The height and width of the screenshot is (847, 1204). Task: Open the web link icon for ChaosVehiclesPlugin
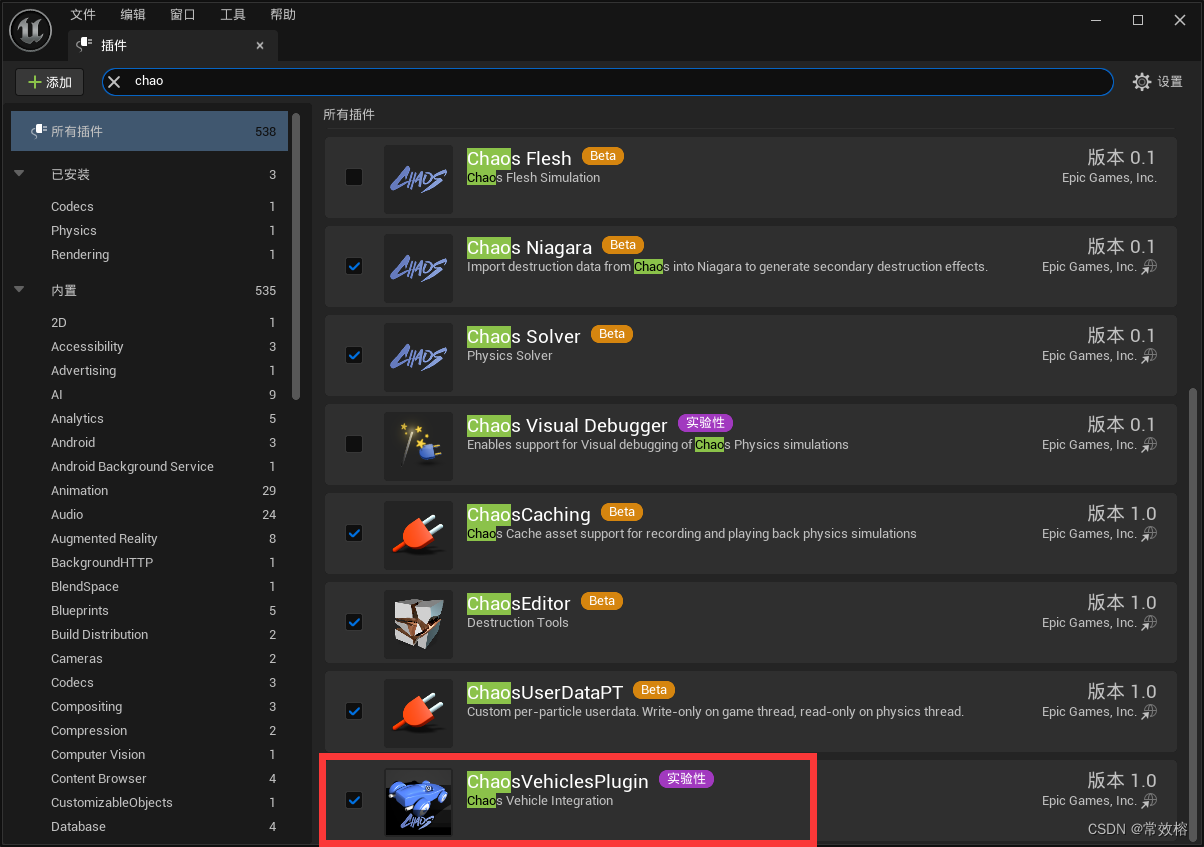(x=1150, y=800)
